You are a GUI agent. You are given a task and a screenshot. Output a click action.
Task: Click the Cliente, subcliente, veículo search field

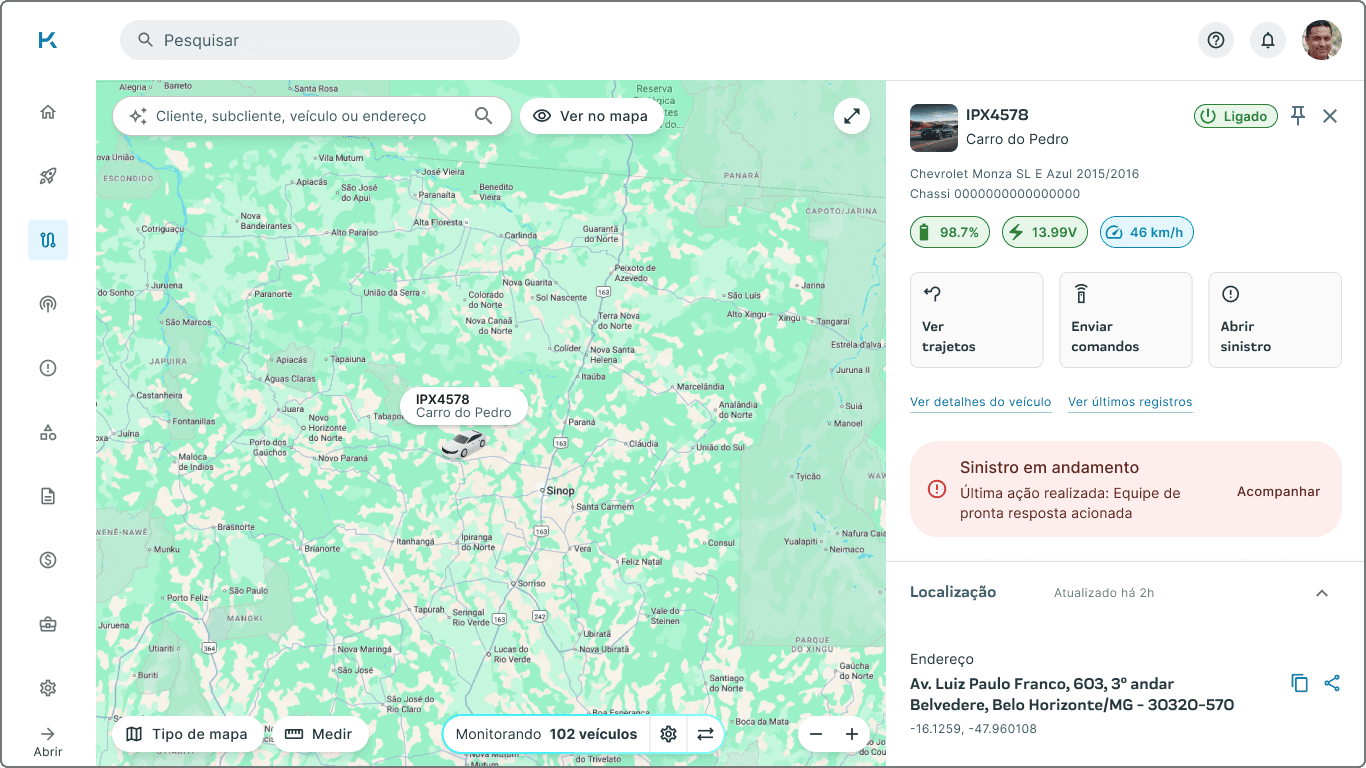coord(312,116)
